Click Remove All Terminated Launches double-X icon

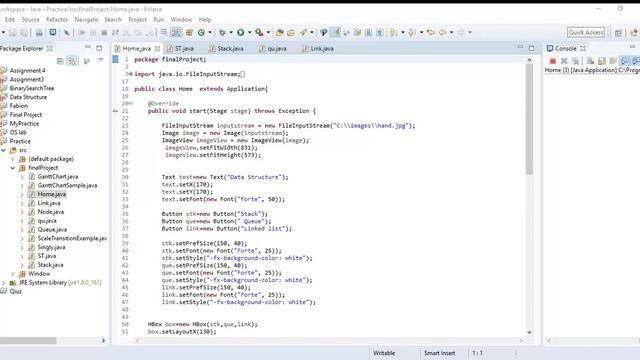576,61
